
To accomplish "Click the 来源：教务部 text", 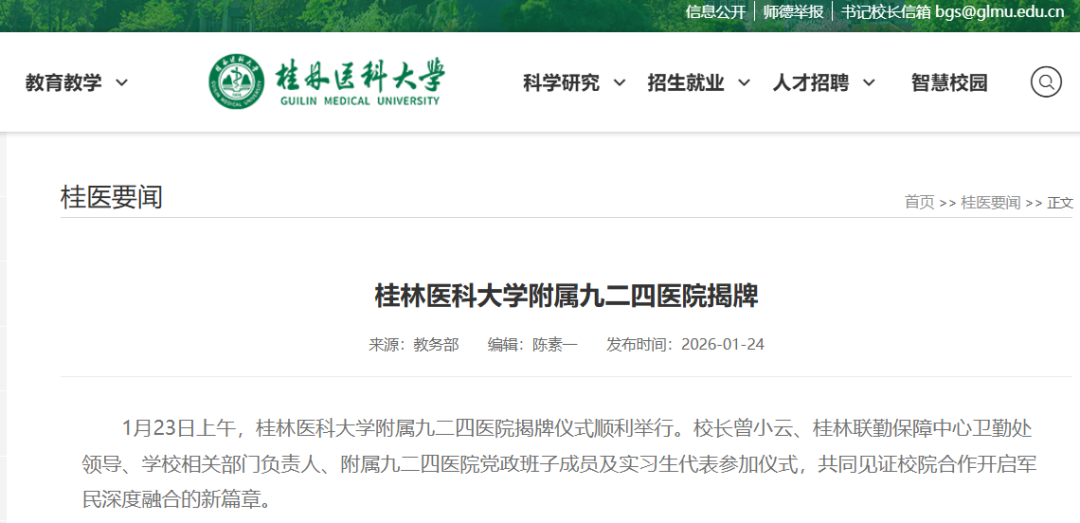I will (413, 344).
